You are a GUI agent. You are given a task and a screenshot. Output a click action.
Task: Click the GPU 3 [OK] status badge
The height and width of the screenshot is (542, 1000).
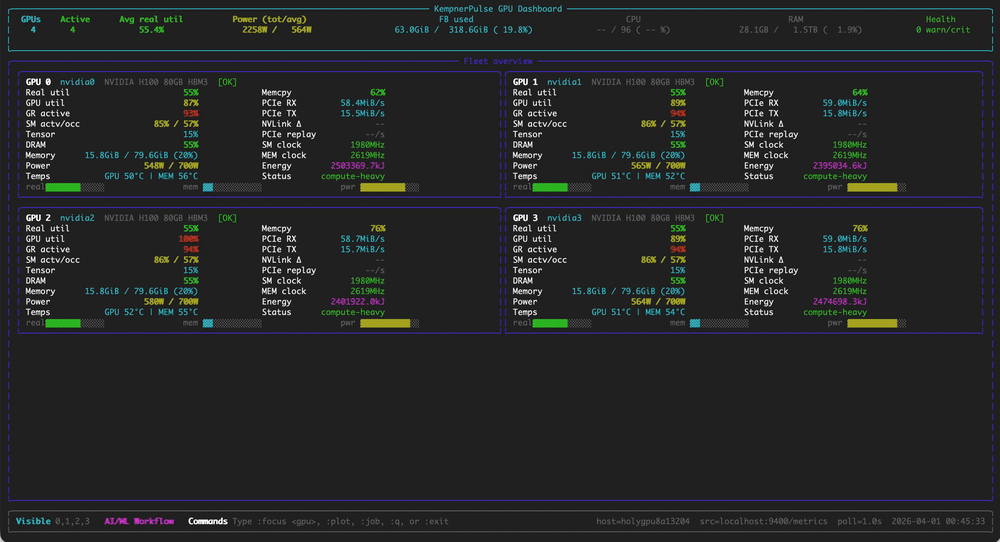(x=714, y=217)
